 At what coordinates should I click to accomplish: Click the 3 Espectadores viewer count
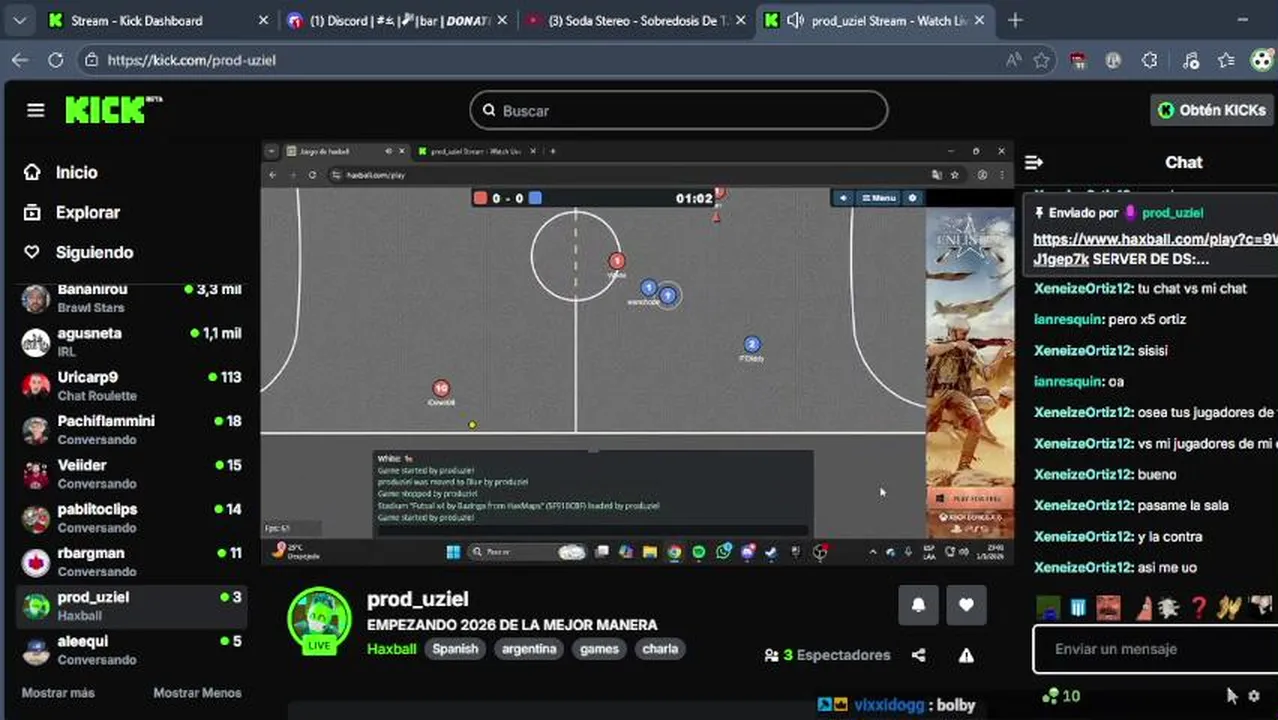pyautogui.click(x=827, y=655)
